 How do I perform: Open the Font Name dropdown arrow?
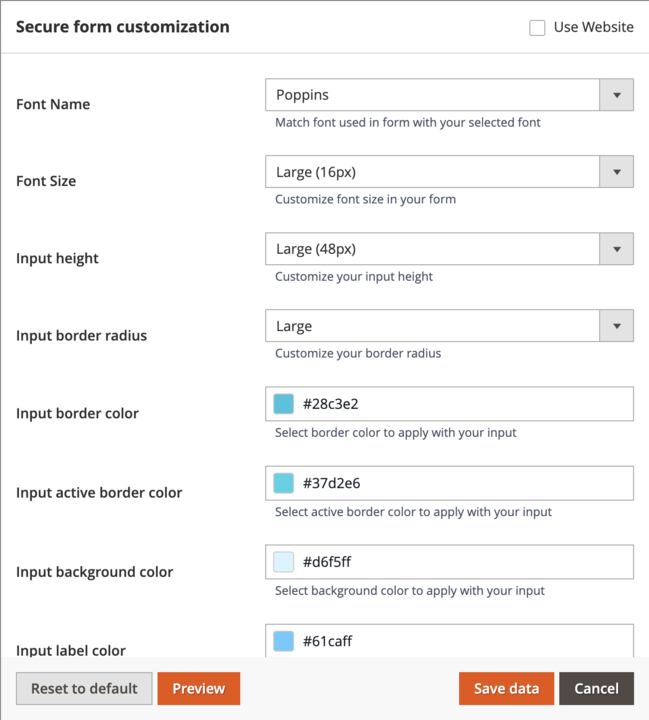[x=616, y=96]
